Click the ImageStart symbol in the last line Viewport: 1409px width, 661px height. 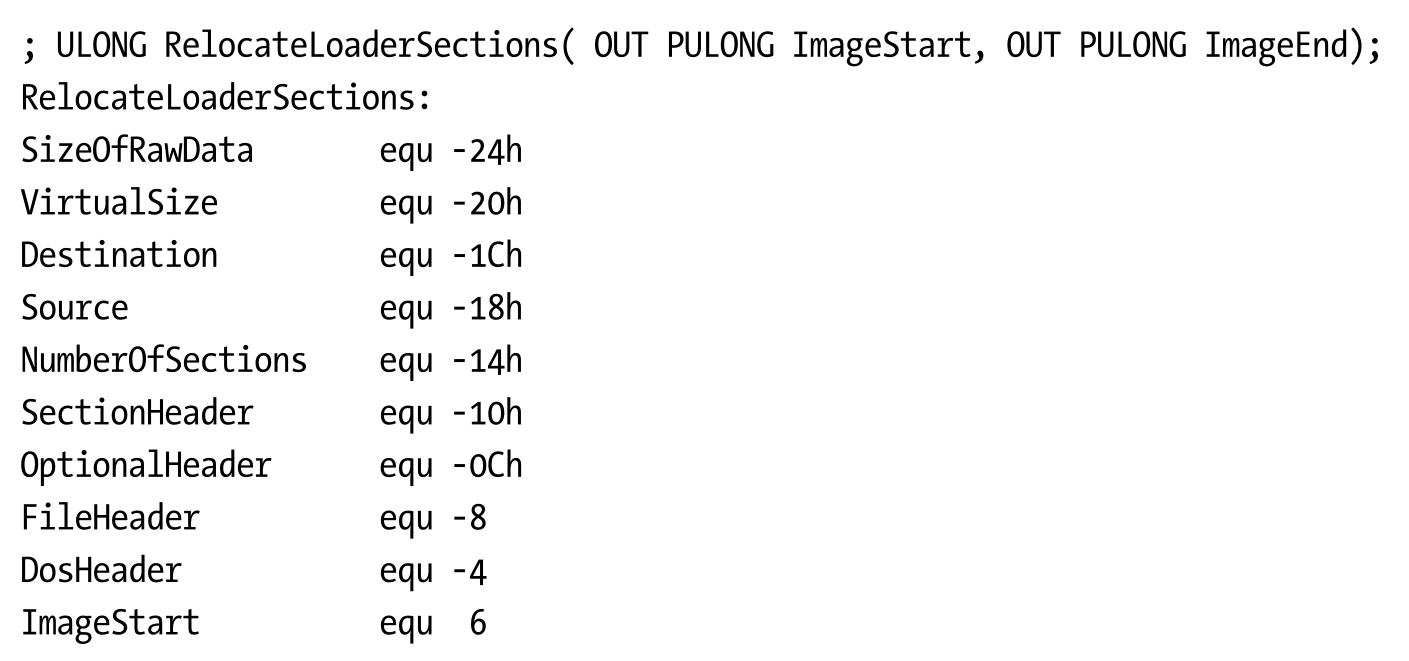point(110,621)
